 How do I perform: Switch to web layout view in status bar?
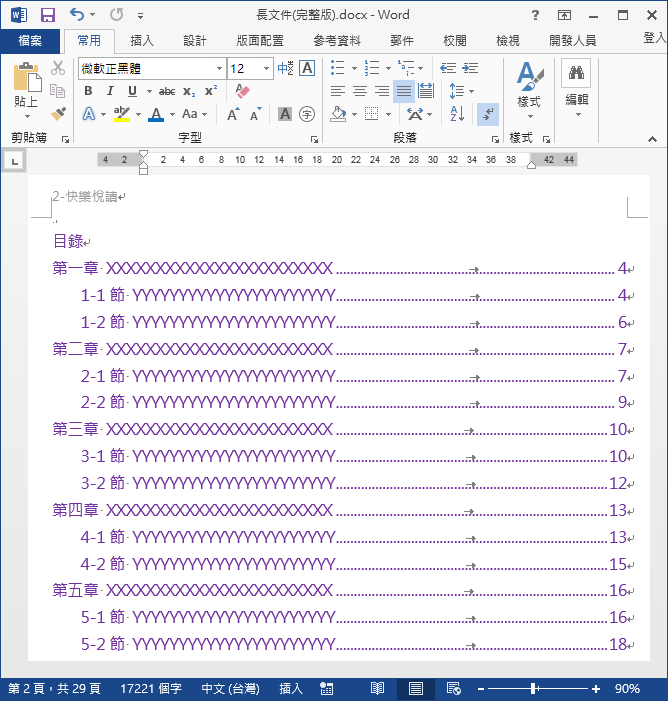(x=453, y=688)
